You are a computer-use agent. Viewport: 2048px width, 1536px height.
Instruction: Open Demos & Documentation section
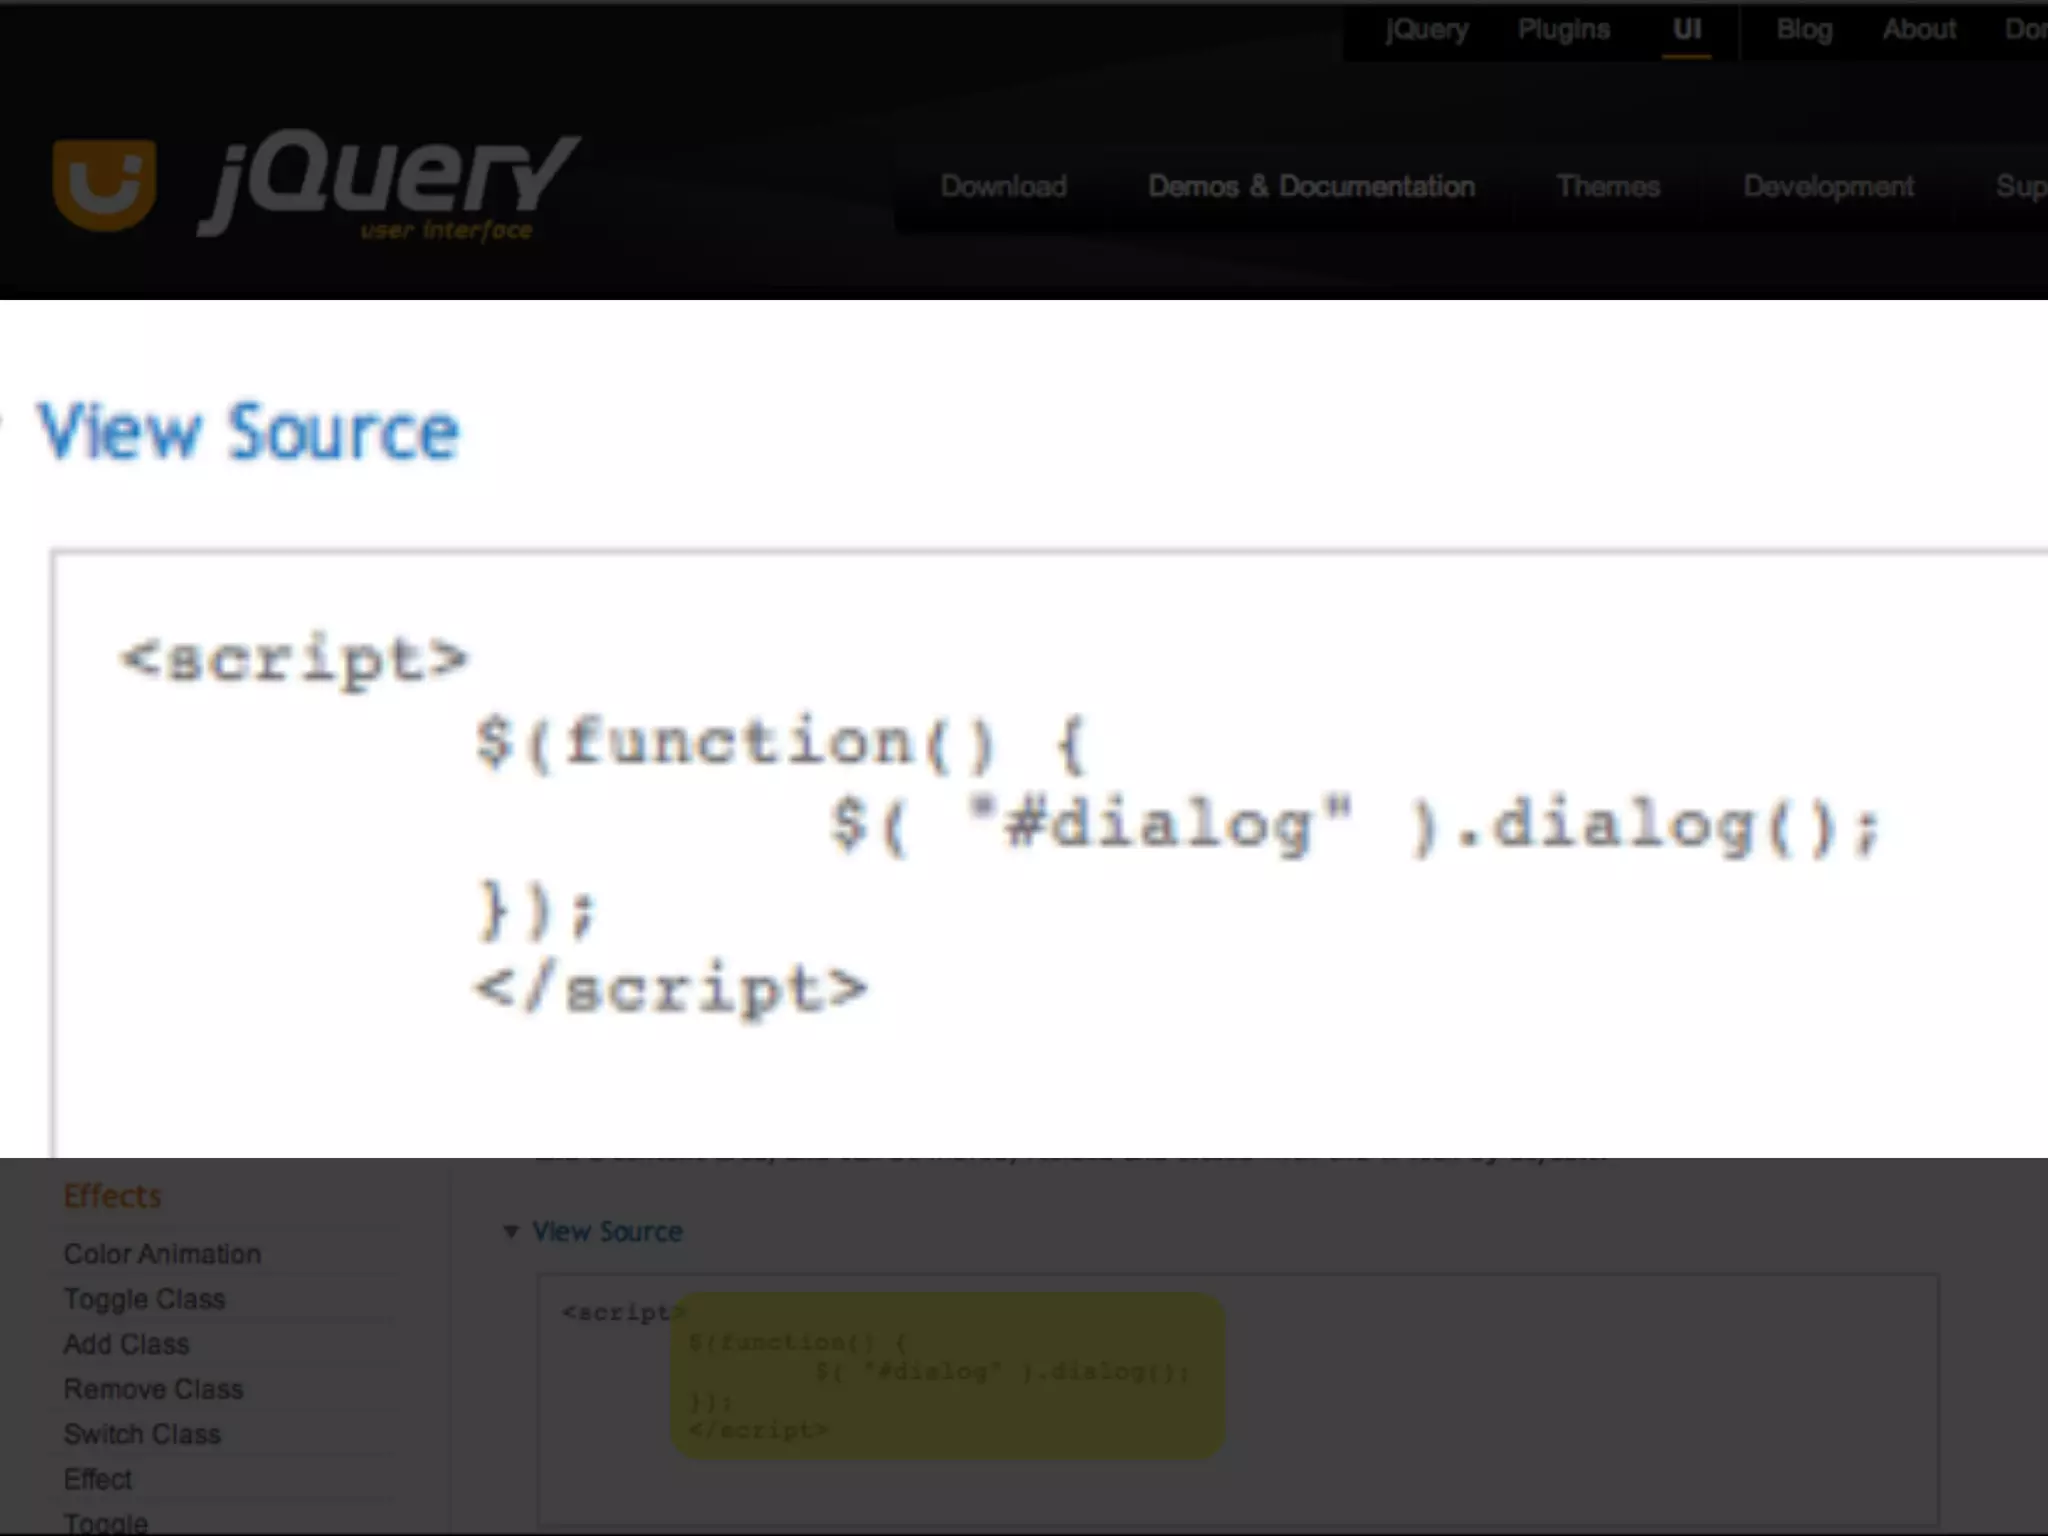(x=1311, y=187)
